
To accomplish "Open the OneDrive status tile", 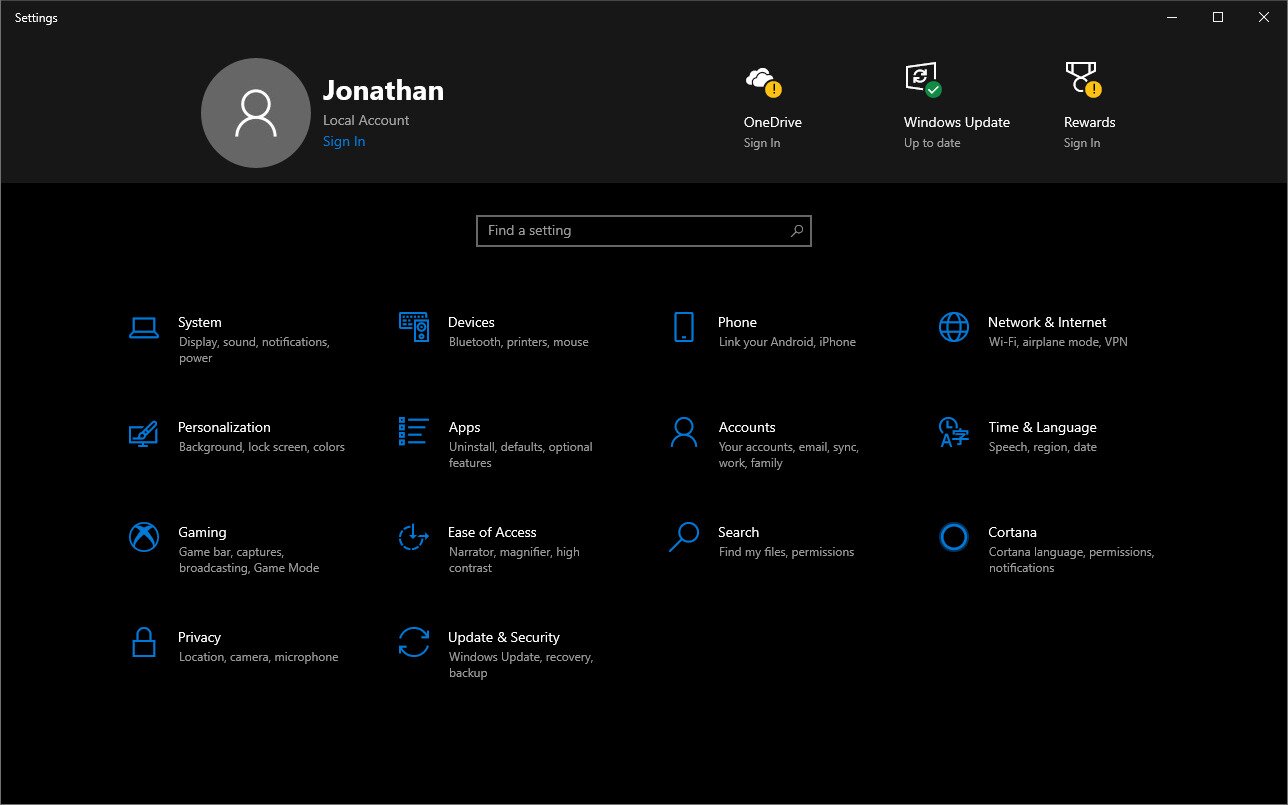I will tap(772, 106).
